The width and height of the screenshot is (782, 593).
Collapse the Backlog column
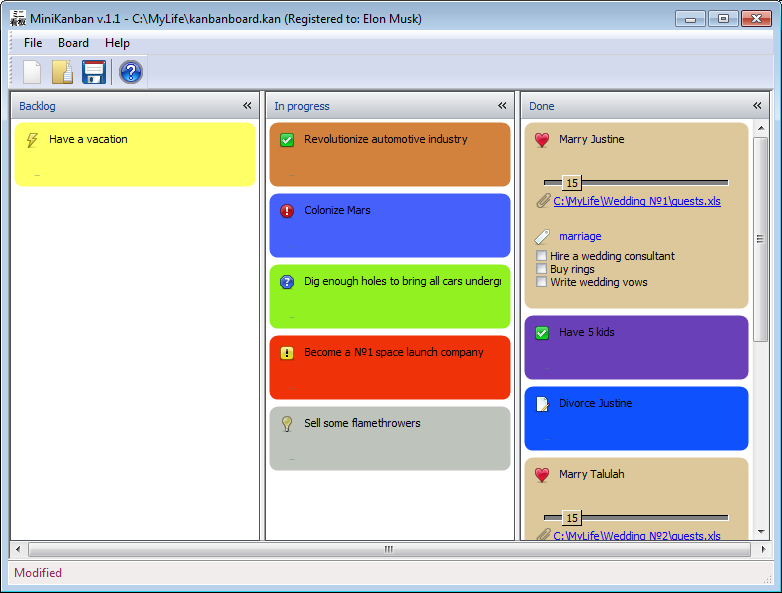click(247, 106)
